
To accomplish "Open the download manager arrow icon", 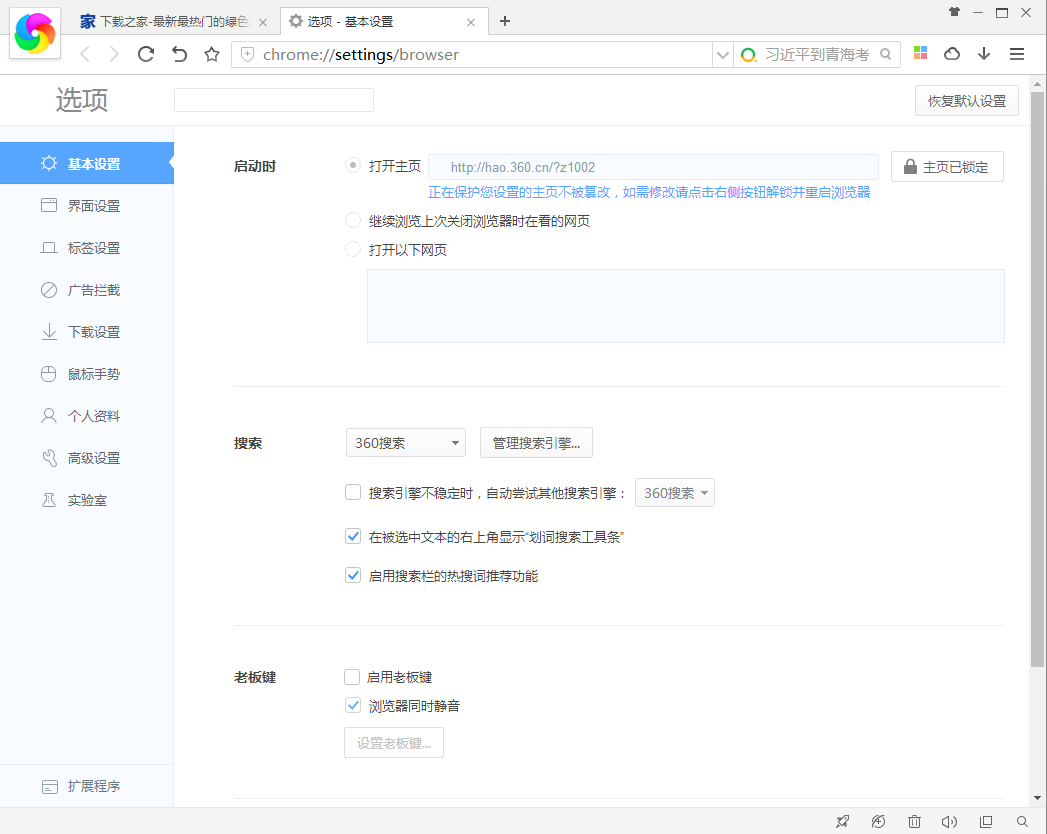I will pyautogui.click(x=984, y=53).
